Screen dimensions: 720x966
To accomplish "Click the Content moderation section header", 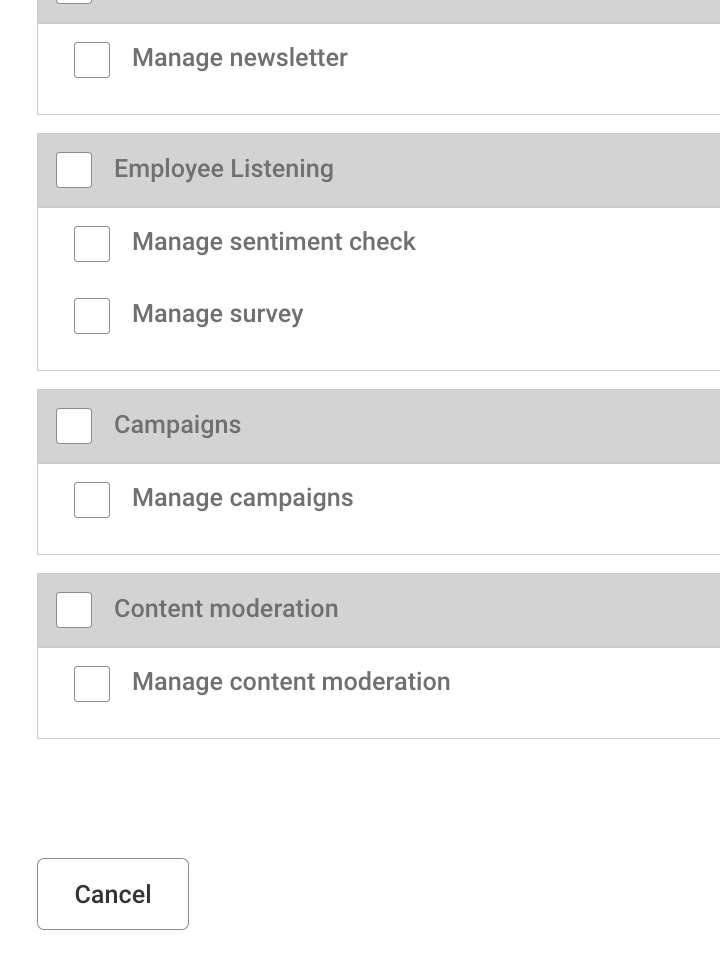I will pyautogui.click(x=225, y=609).
